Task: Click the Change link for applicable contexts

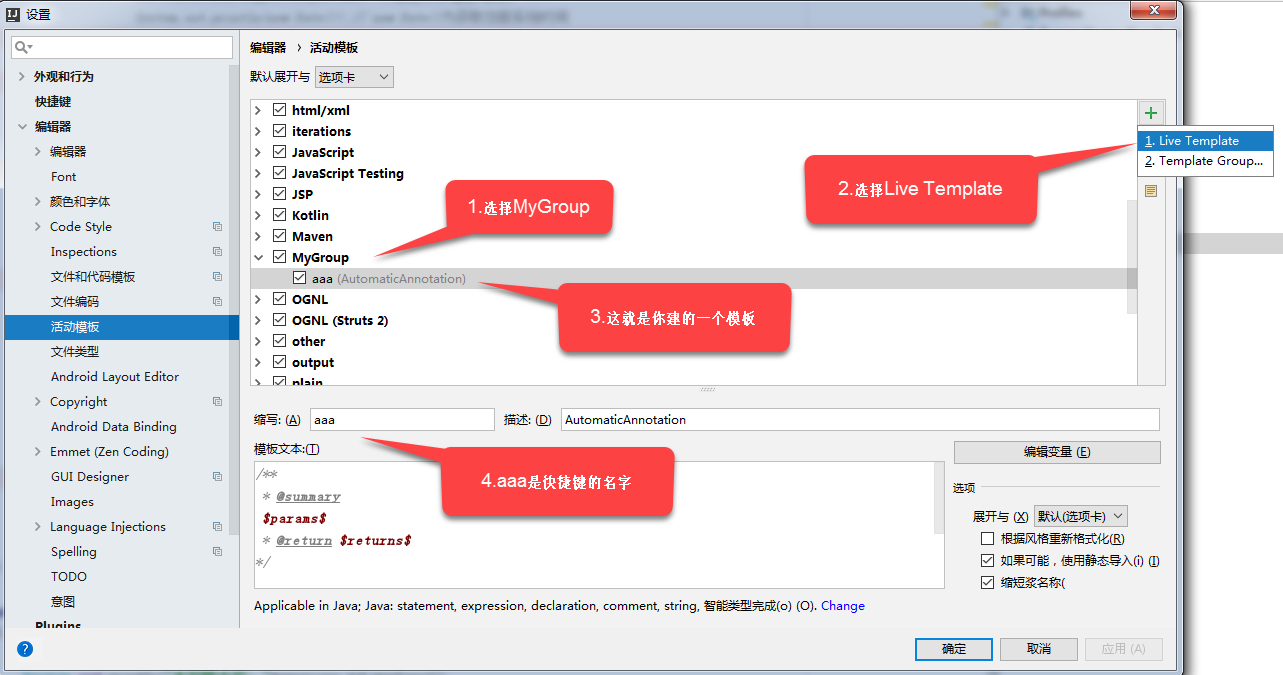Action: point(843,606)
